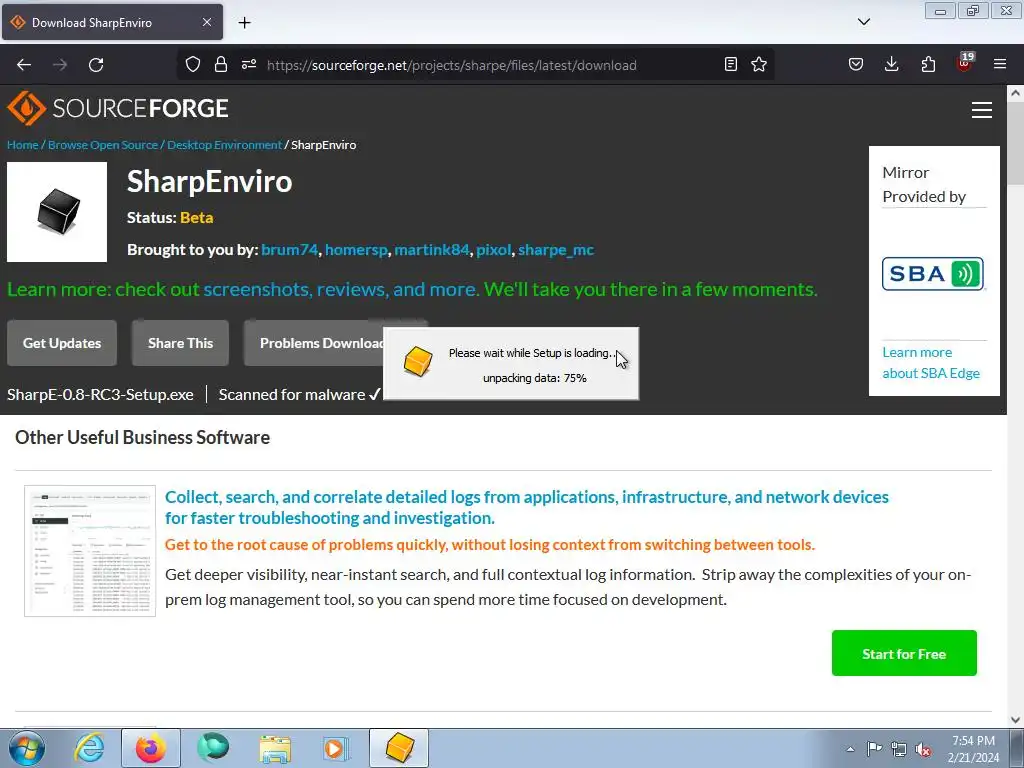1024x768 pixels.
Task: Click the screenshots, reviews, and more link text
Action: point(340,289)
